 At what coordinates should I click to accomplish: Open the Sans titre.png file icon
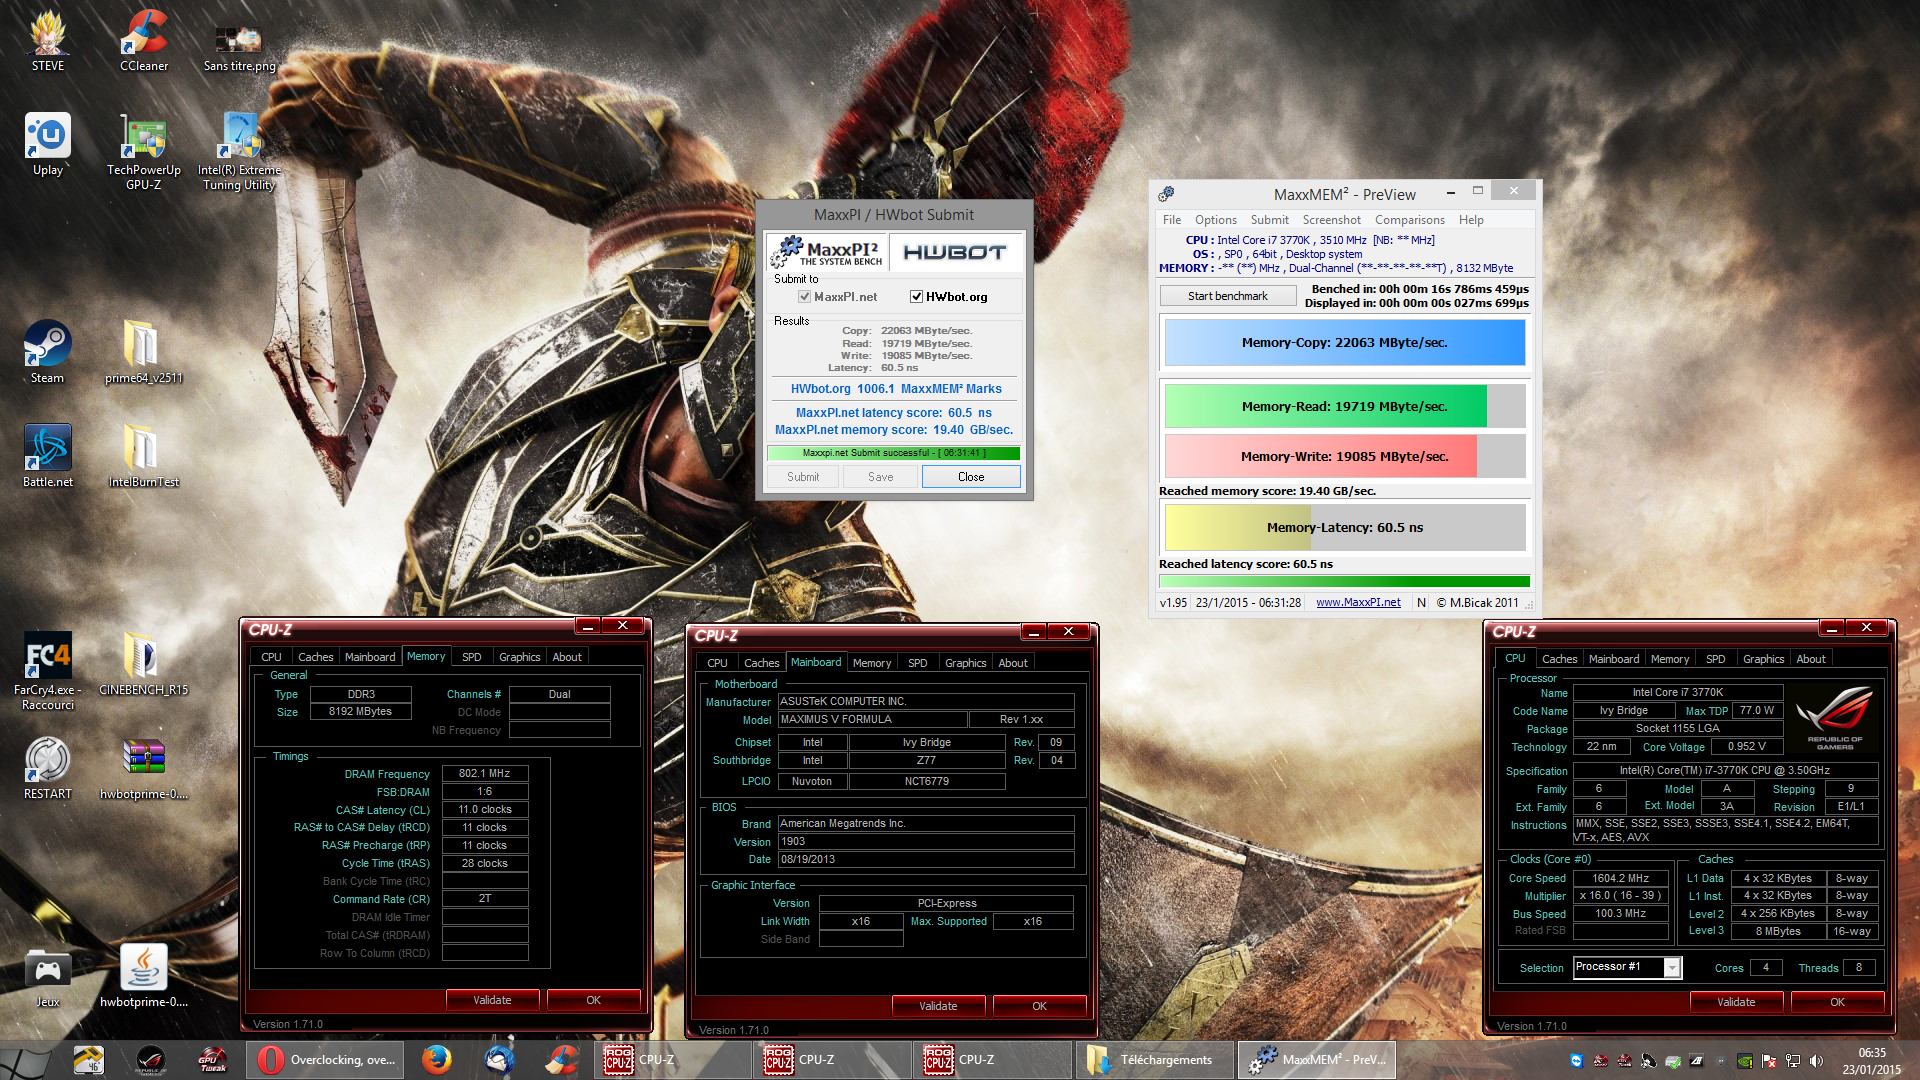point(239,45)
